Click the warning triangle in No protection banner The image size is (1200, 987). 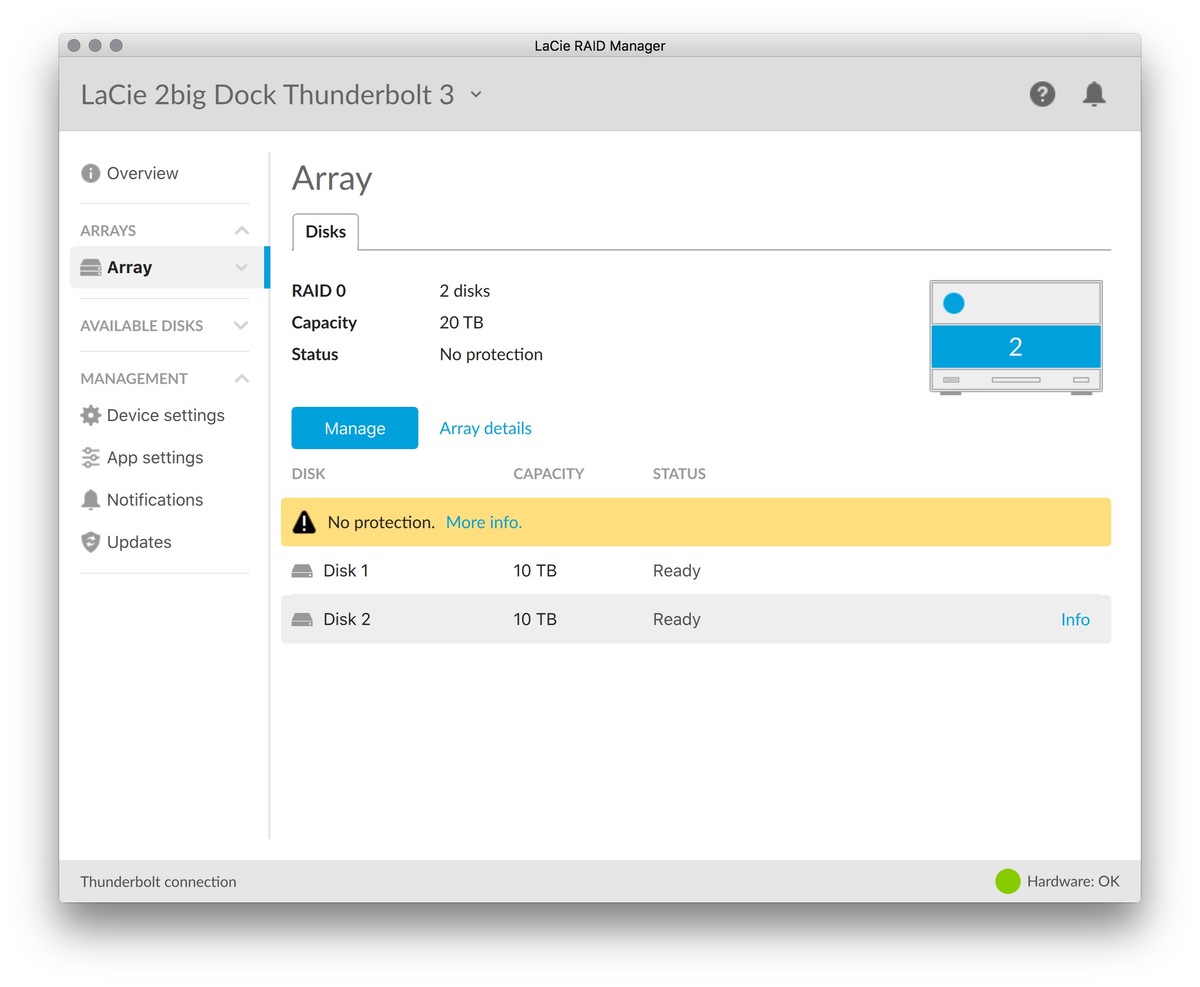[303, 521]
